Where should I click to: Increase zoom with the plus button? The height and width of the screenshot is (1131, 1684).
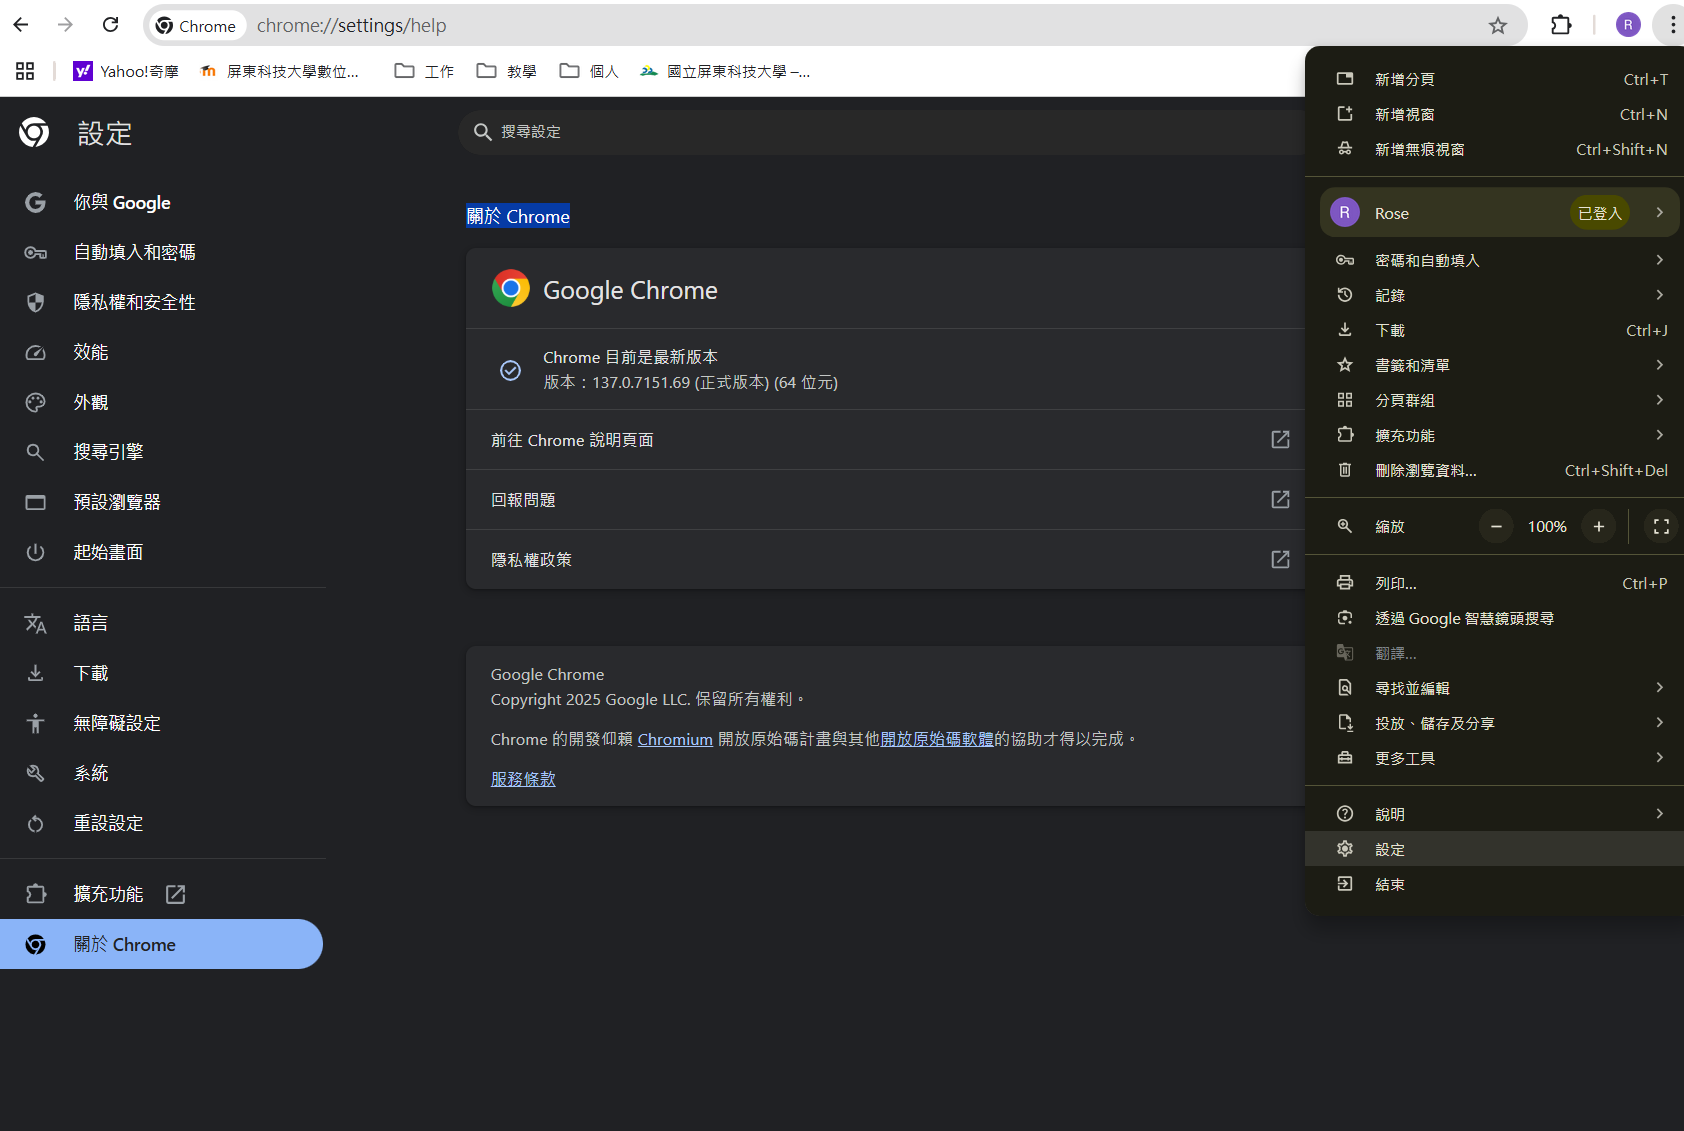point(1599,527)
